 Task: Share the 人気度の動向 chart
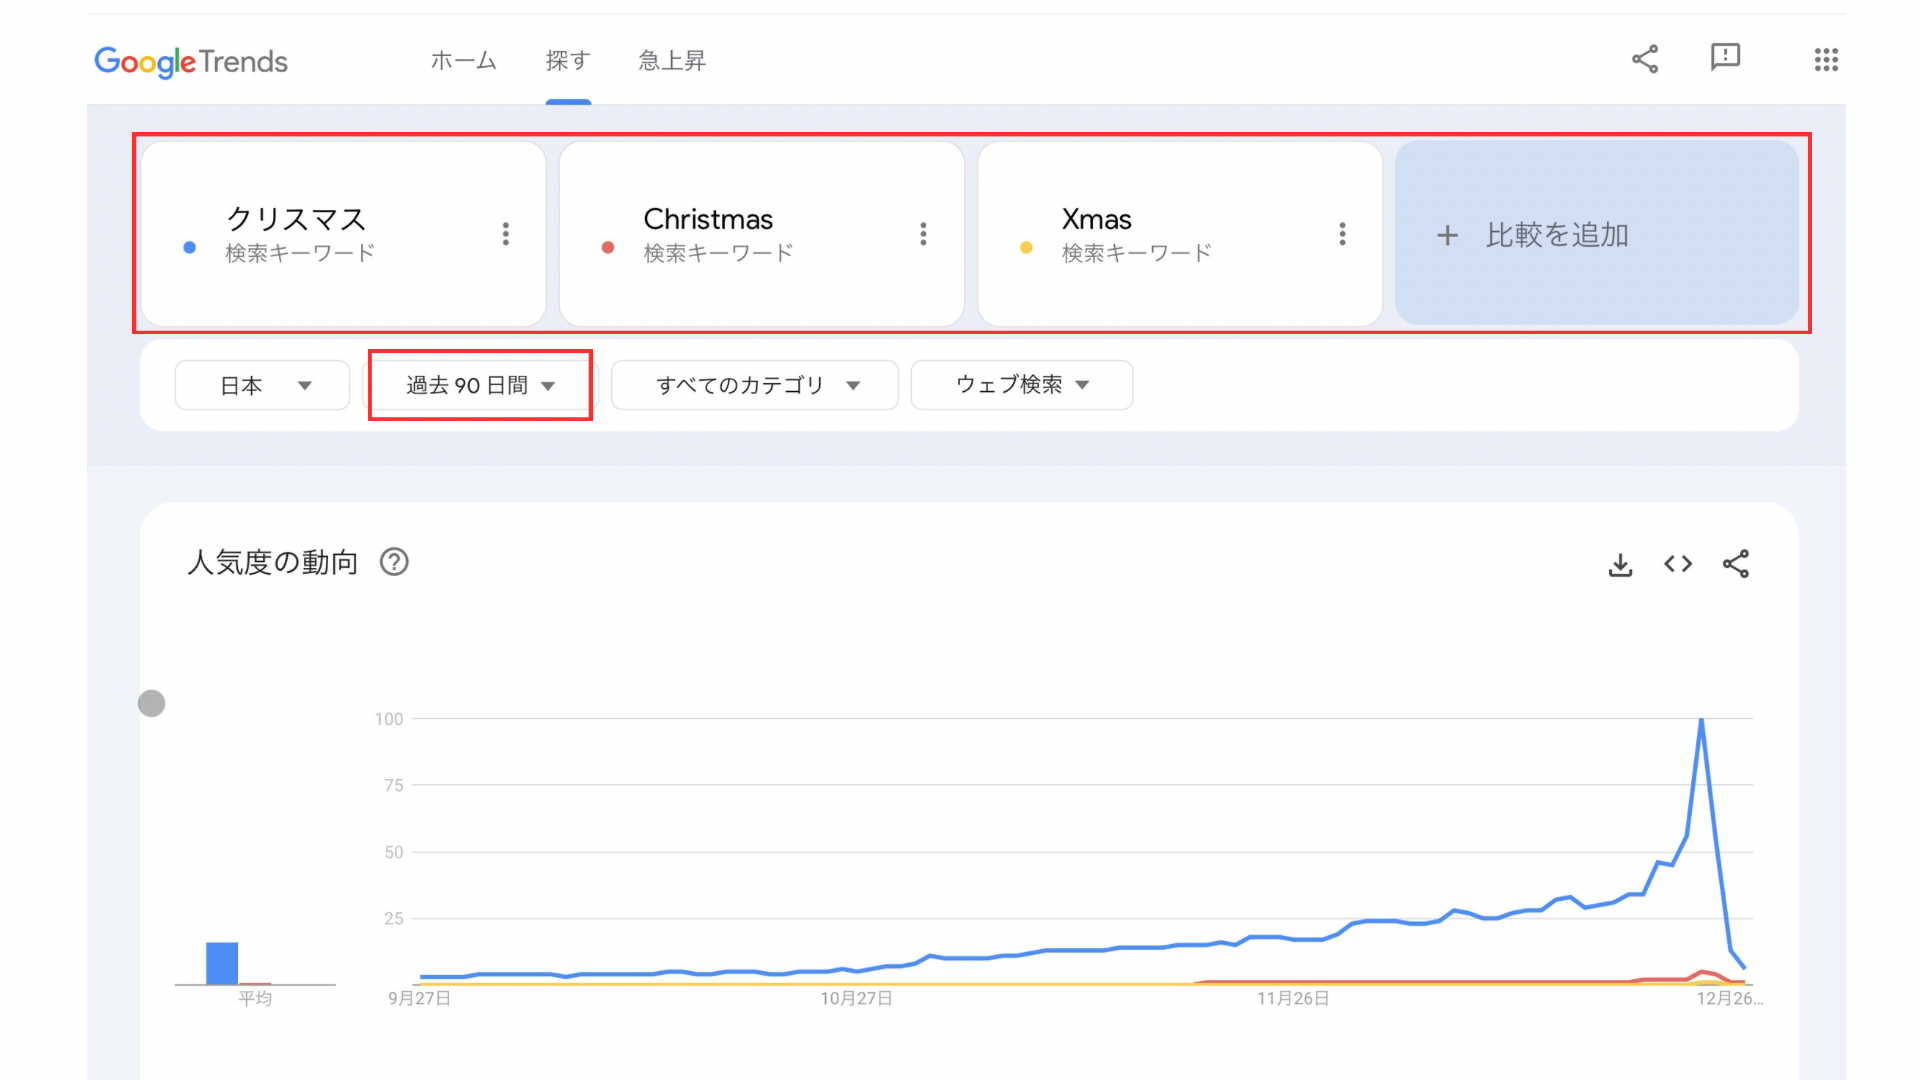1736,564
